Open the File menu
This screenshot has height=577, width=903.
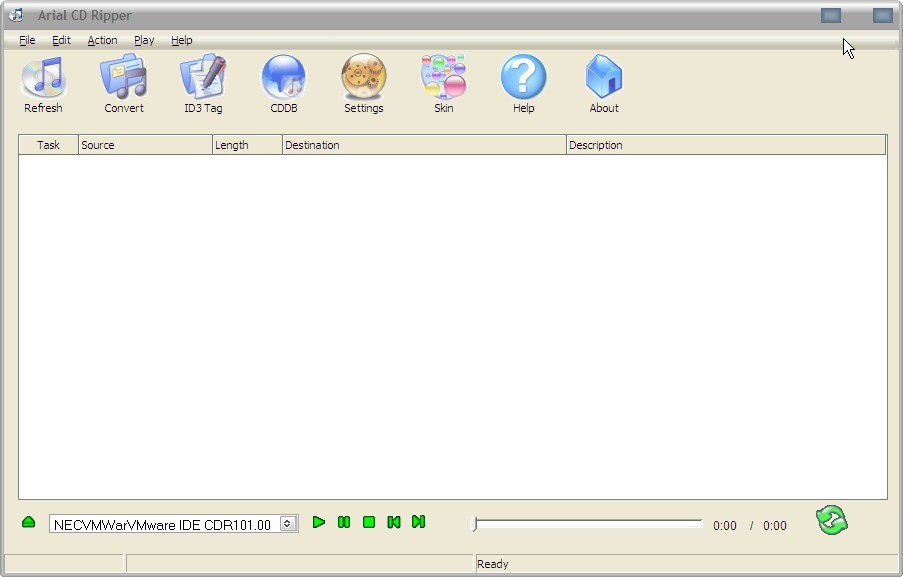[x=27, y=40]
